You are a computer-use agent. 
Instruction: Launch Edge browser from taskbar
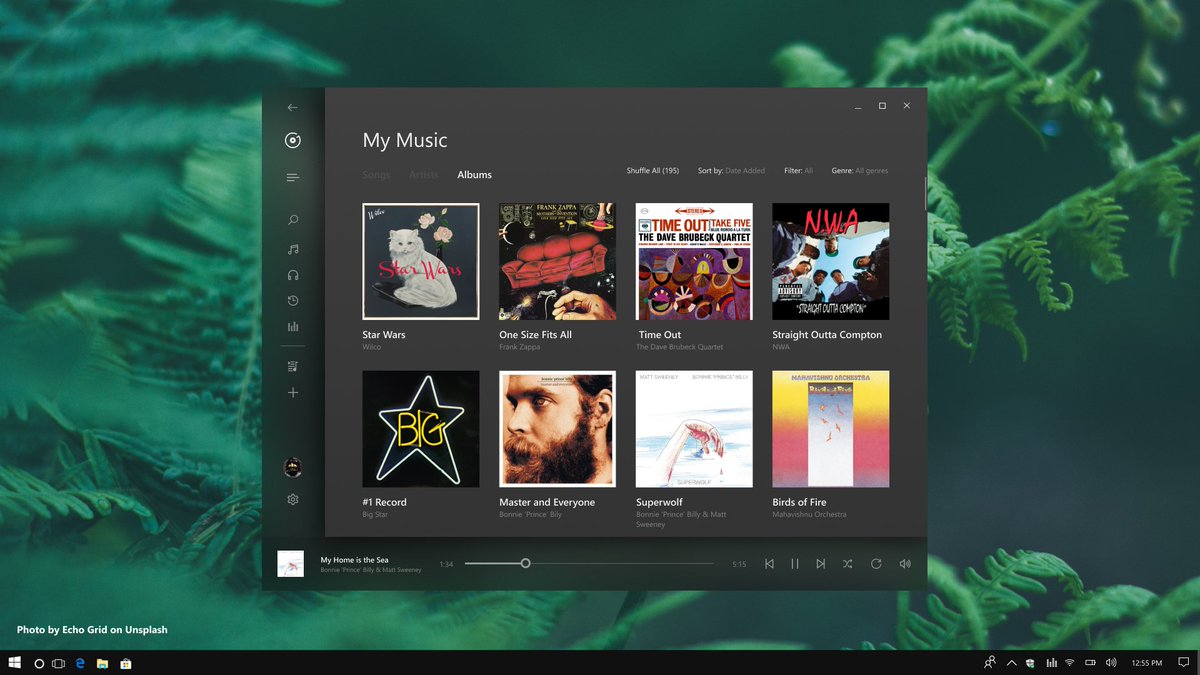point(80,663)
